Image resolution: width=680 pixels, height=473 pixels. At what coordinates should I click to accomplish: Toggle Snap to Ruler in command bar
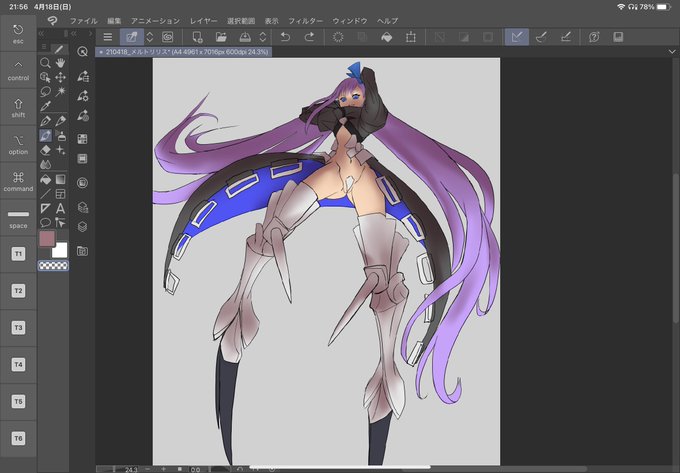click(517, 37)
